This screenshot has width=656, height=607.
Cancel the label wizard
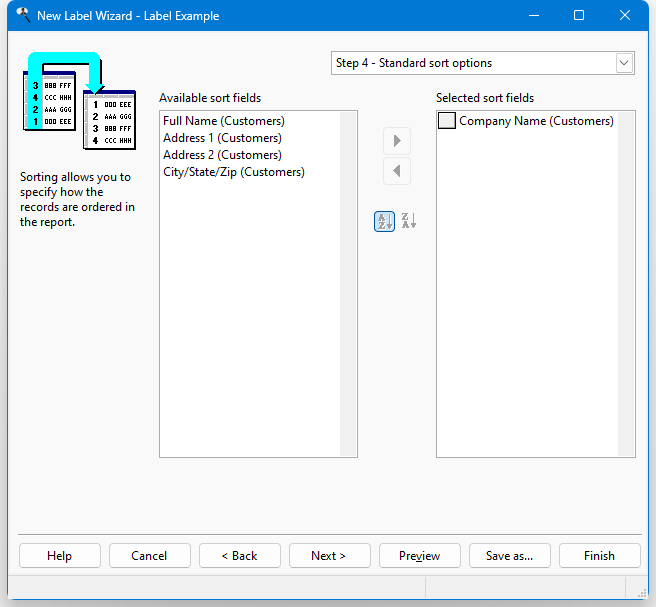coord(150,556)
